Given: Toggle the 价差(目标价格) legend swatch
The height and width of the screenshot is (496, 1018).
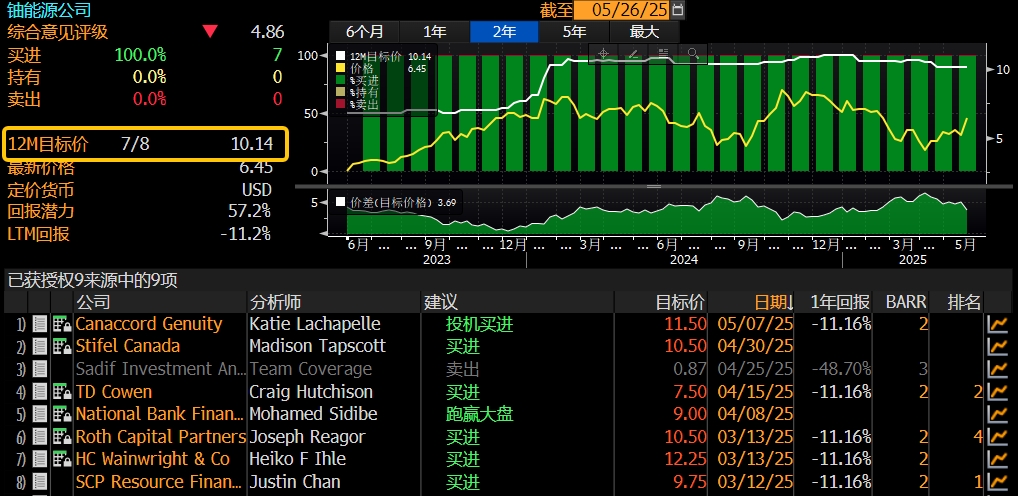Looking at the screenshot, I should point(341,202).
